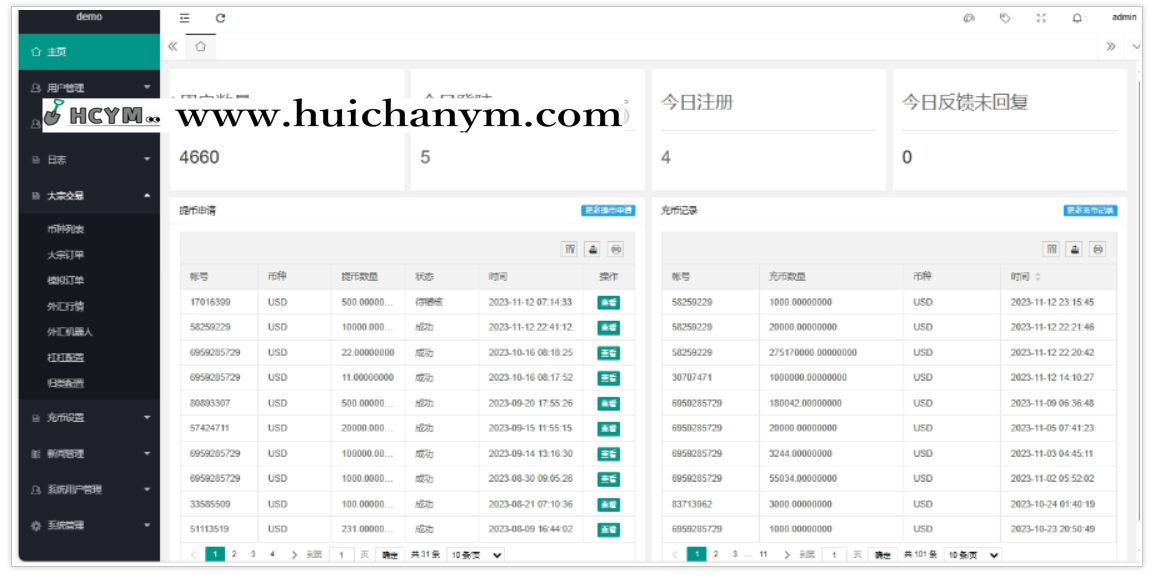Expand the 用户管理 sidebar menu
The image size is (1164, 584).
point(89,88)
